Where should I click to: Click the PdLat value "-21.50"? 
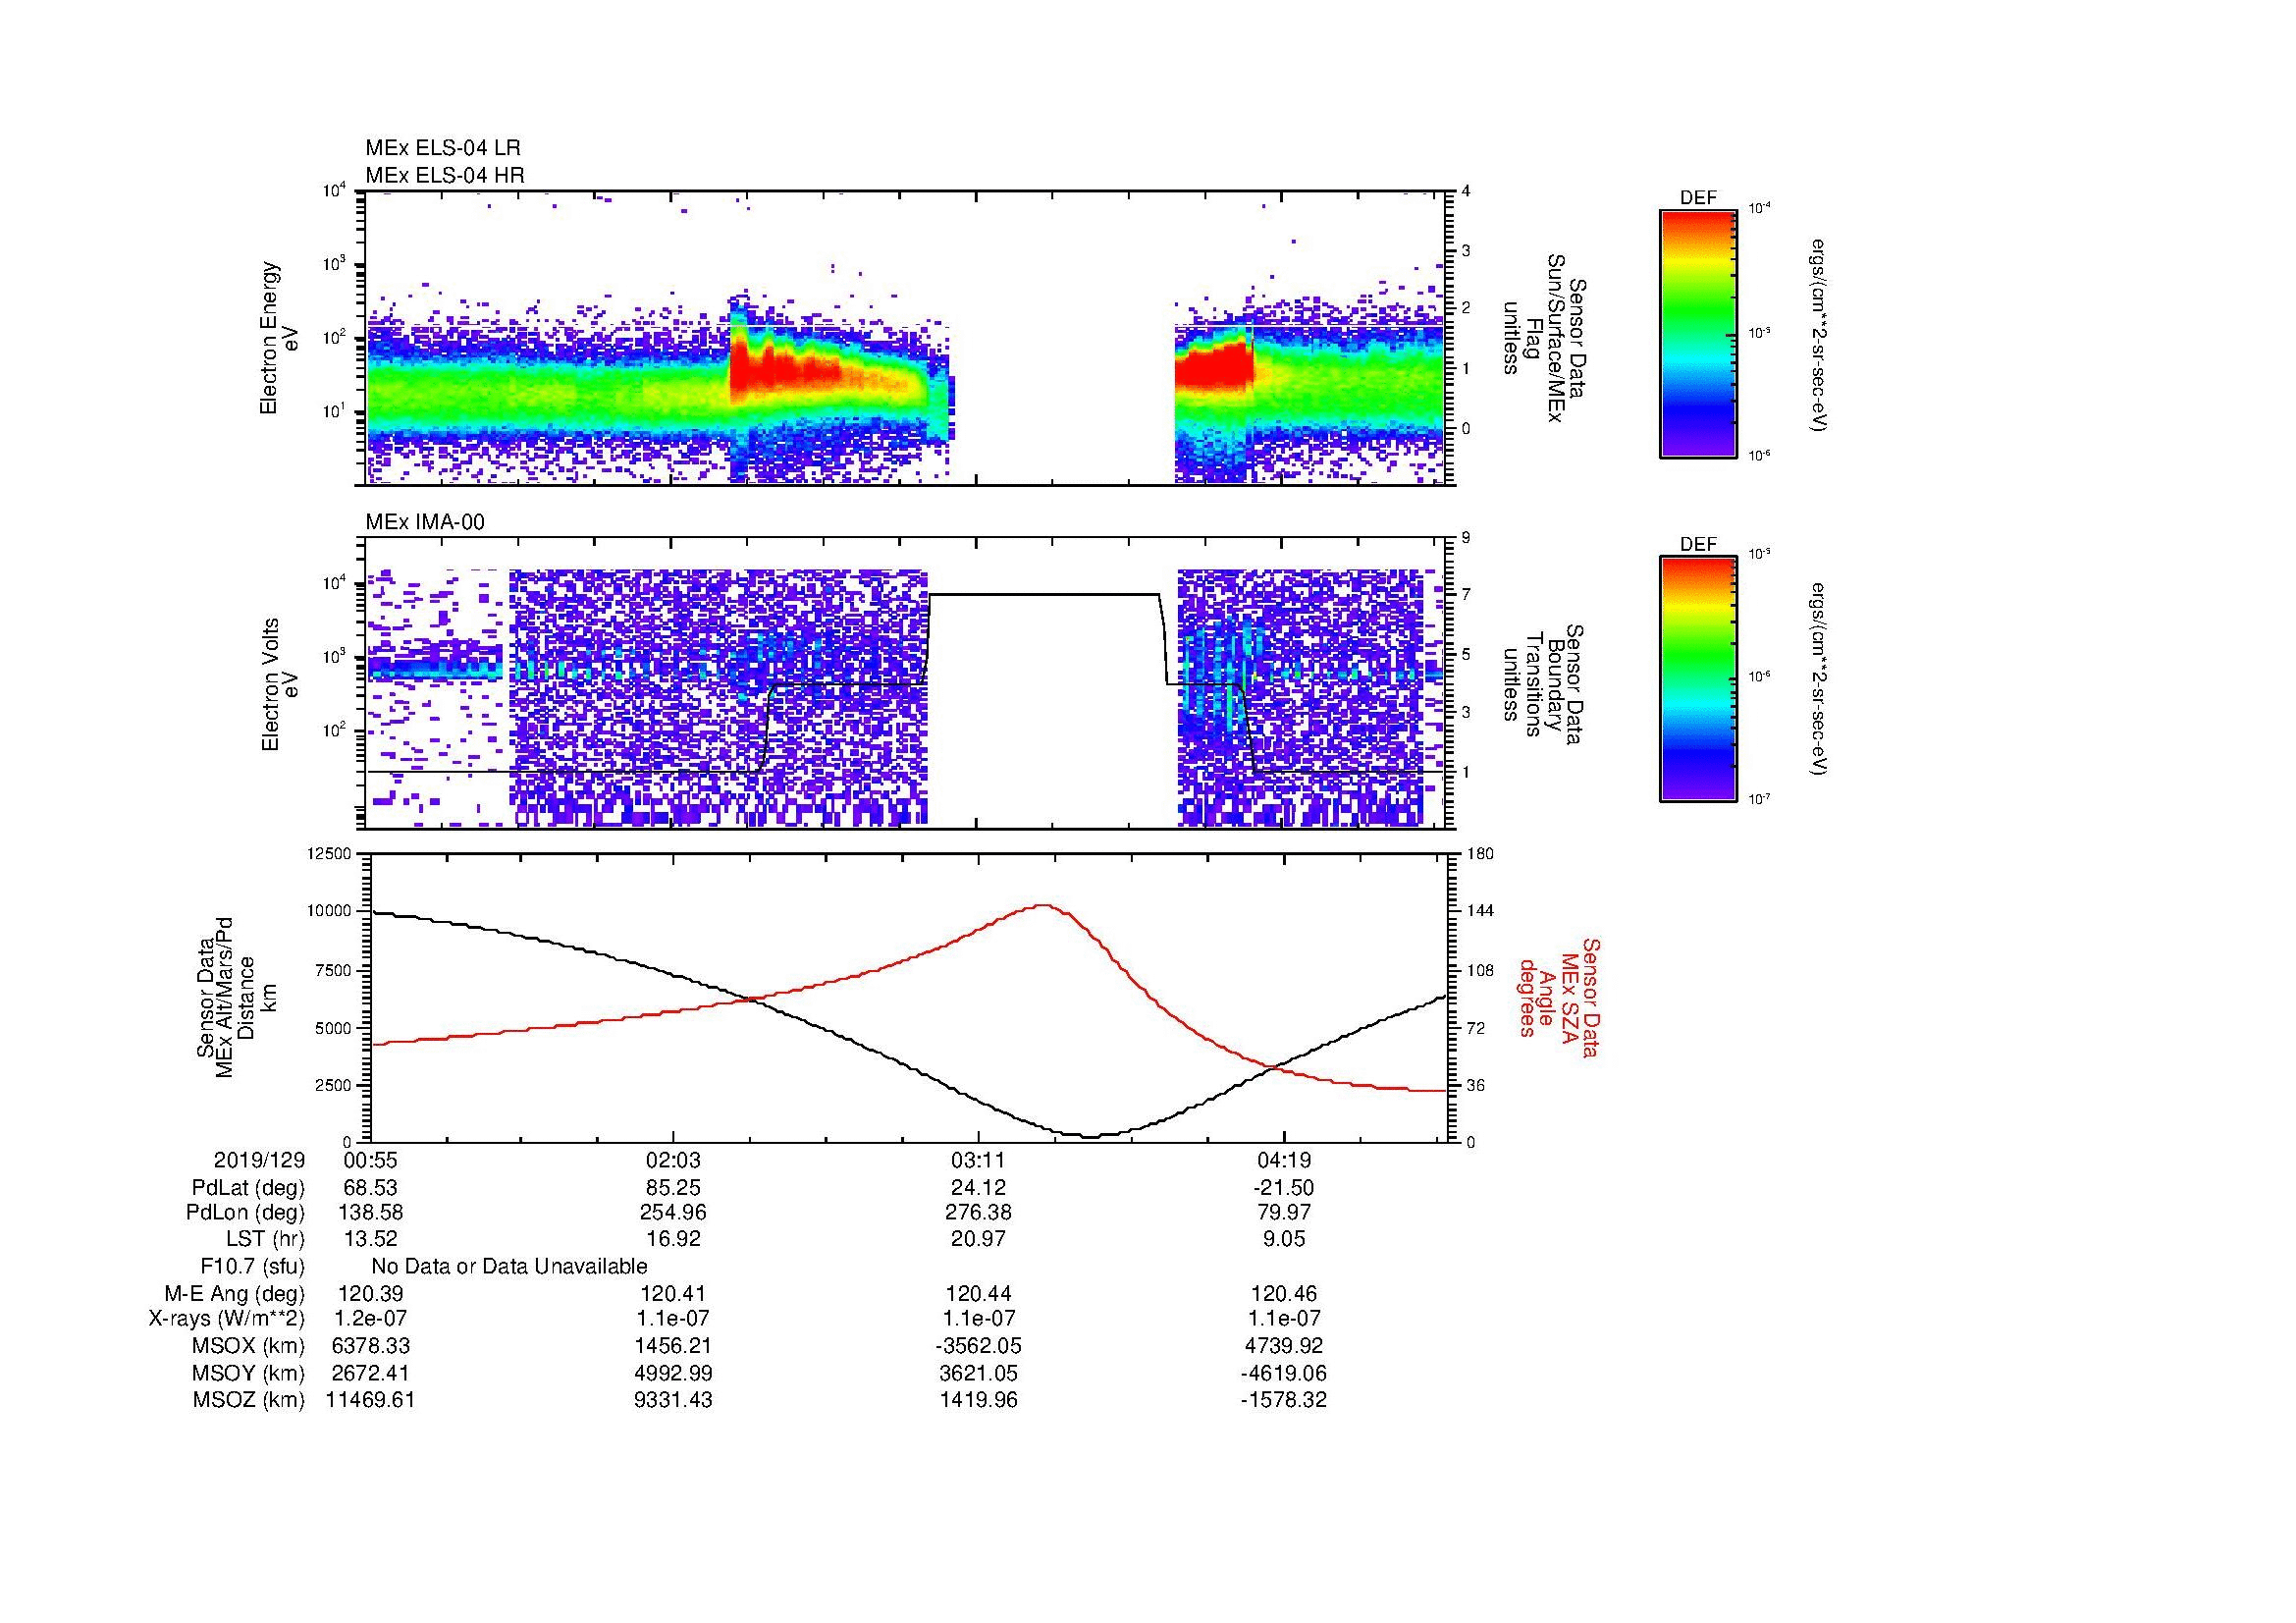point(1283,1188)
